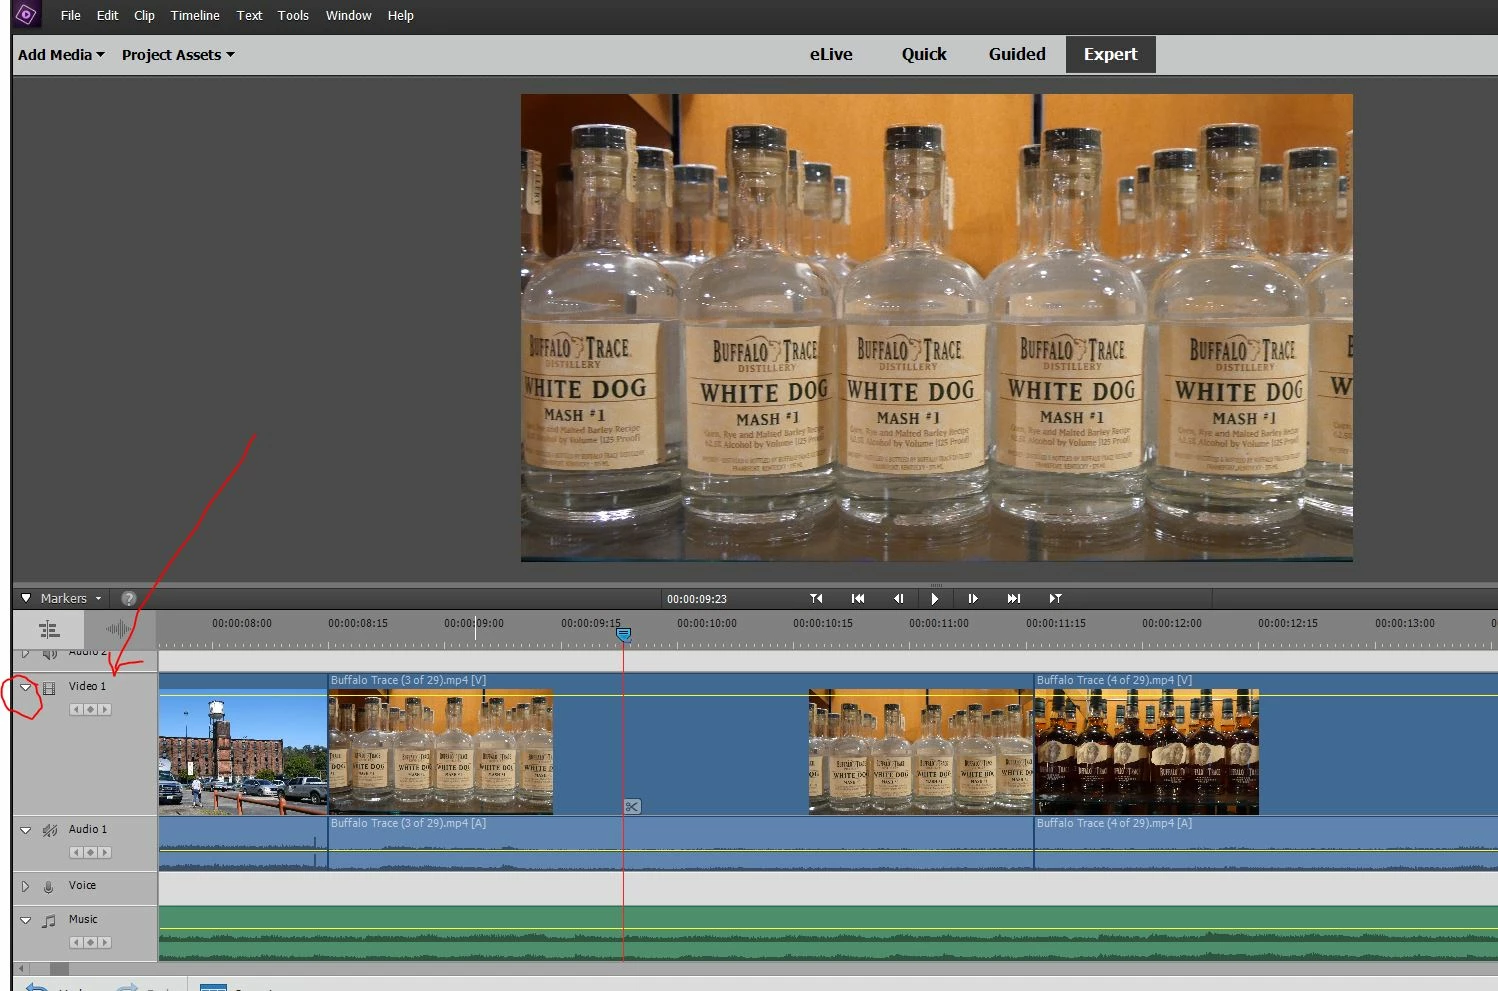Click the 00:00:11:00 mark on time ruler

pos(939,623)
